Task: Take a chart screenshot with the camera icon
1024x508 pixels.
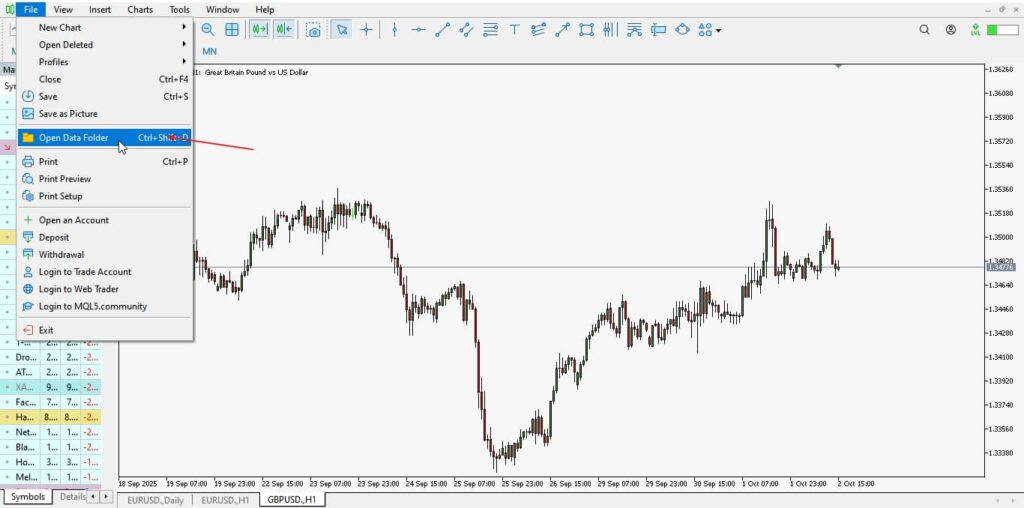Action: click(314, 30)
